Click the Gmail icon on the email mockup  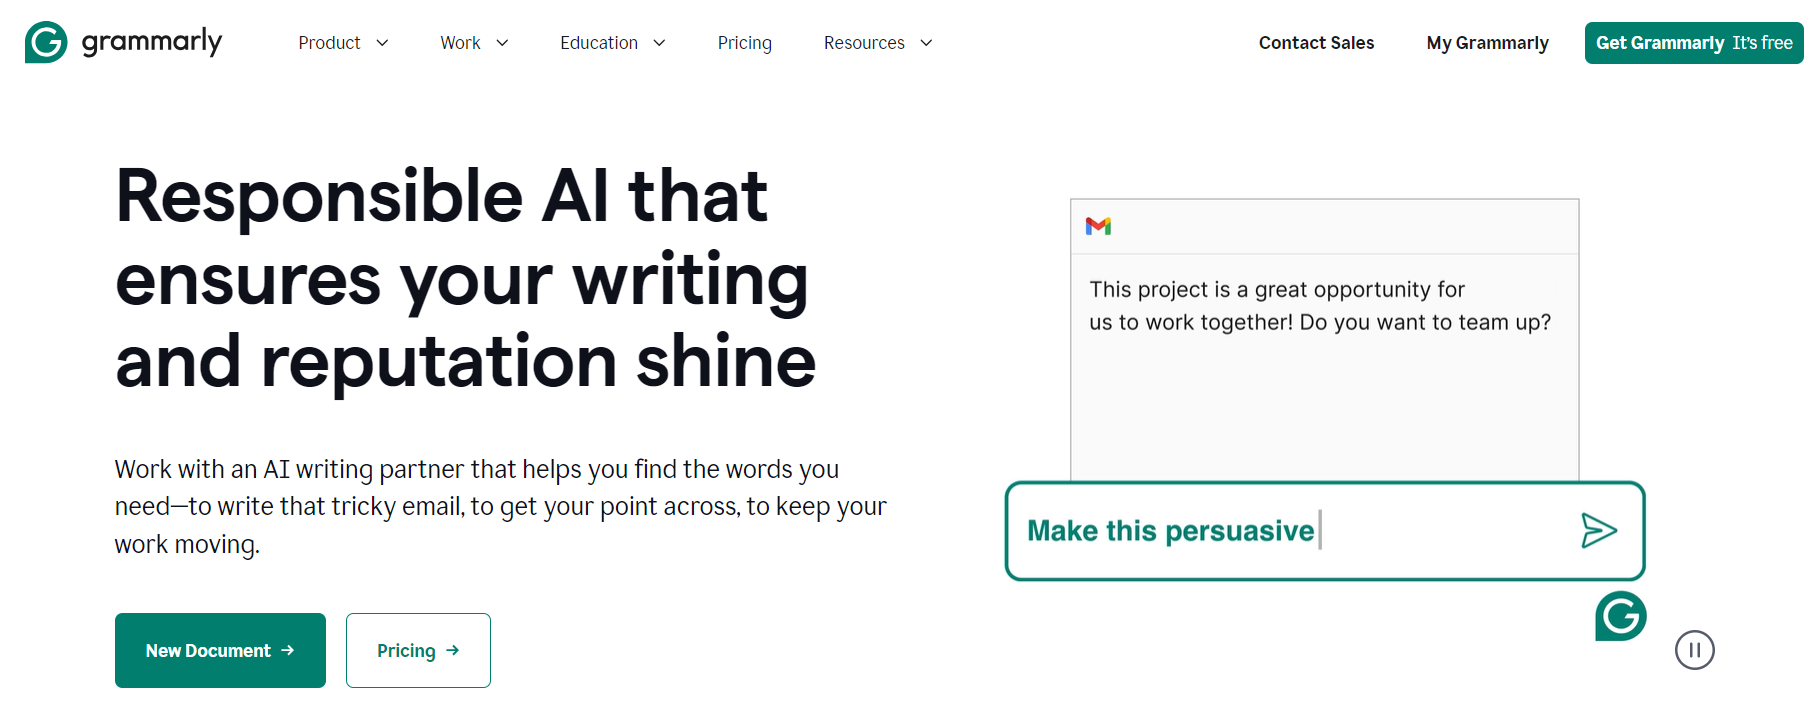(x=1099, y=226)
